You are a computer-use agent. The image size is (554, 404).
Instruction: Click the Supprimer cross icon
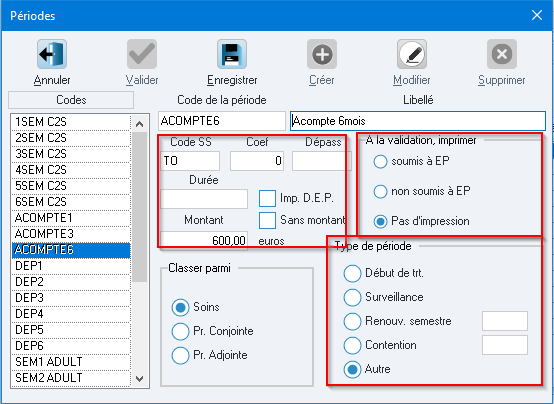502,54
